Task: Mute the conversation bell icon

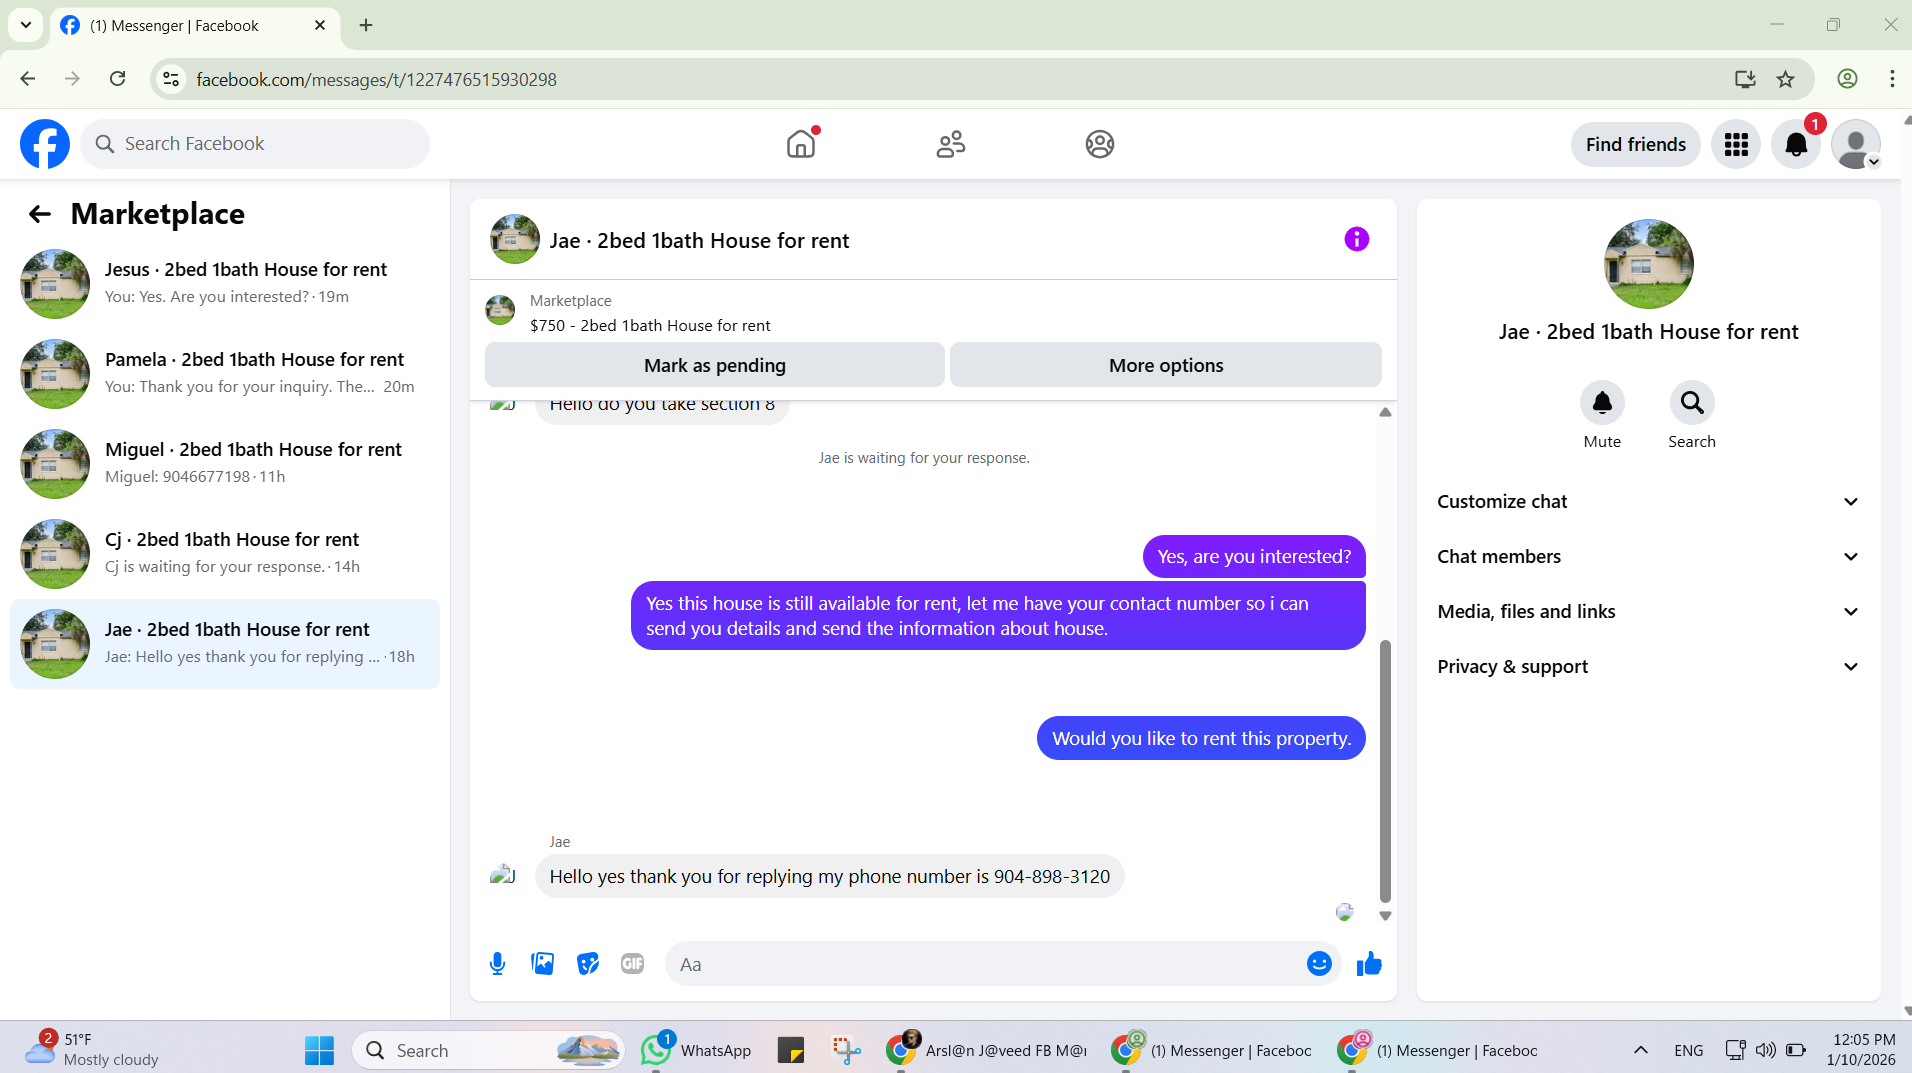Action: pyautogui.click(x=1602, y=403)
